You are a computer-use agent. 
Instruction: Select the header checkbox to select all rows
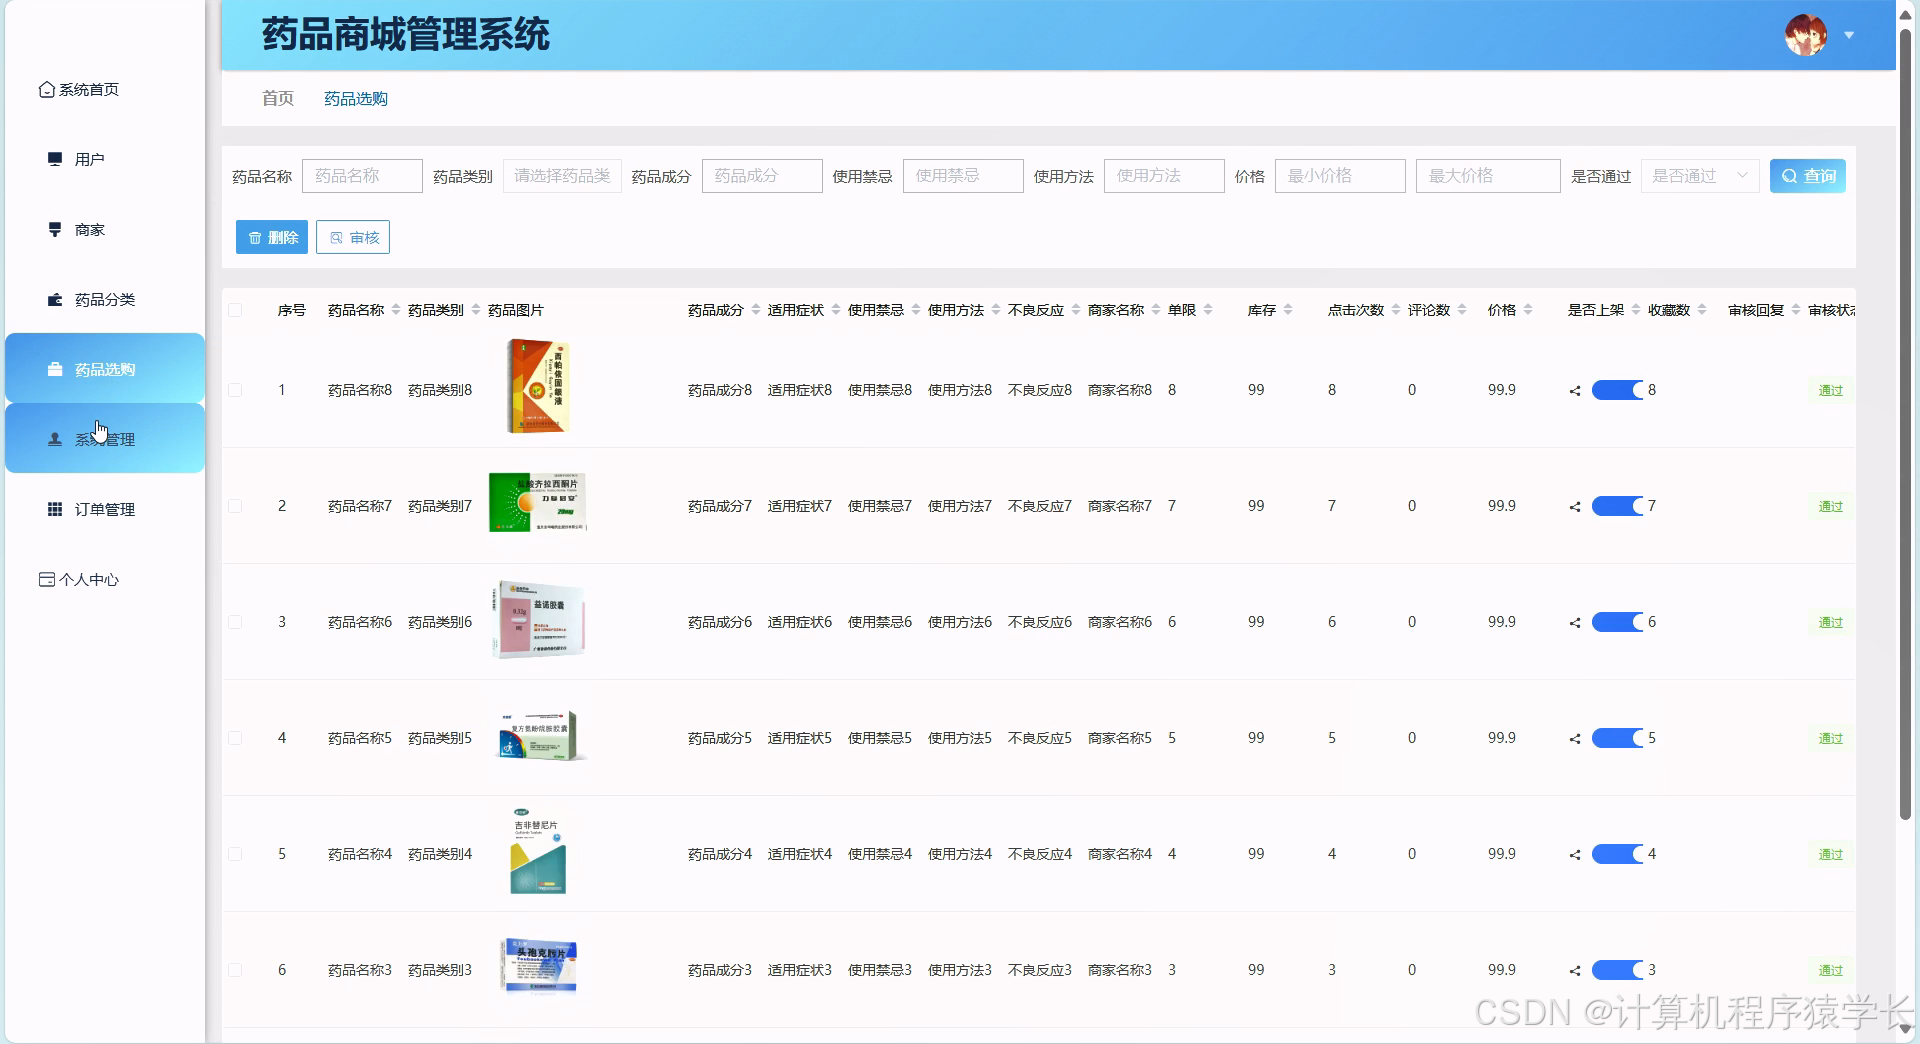tap(236, 310)
